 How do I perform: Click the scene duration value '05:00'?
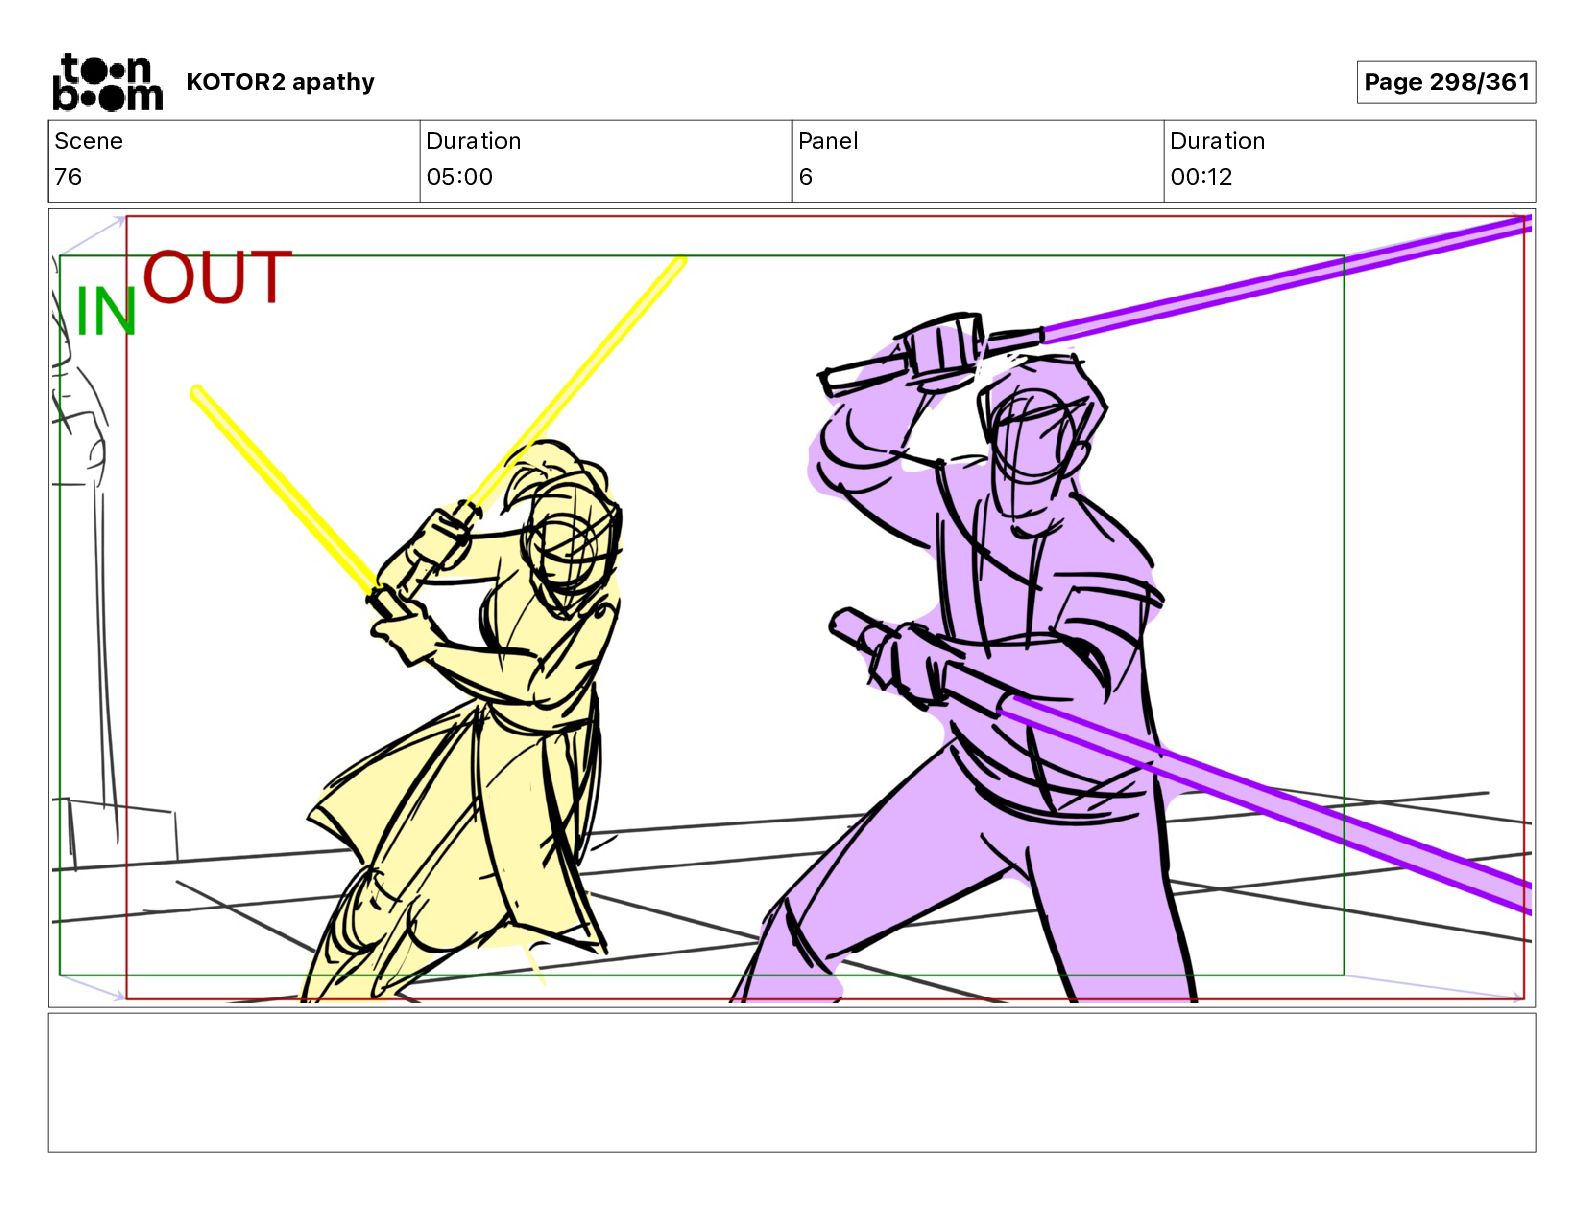[459, 177]
